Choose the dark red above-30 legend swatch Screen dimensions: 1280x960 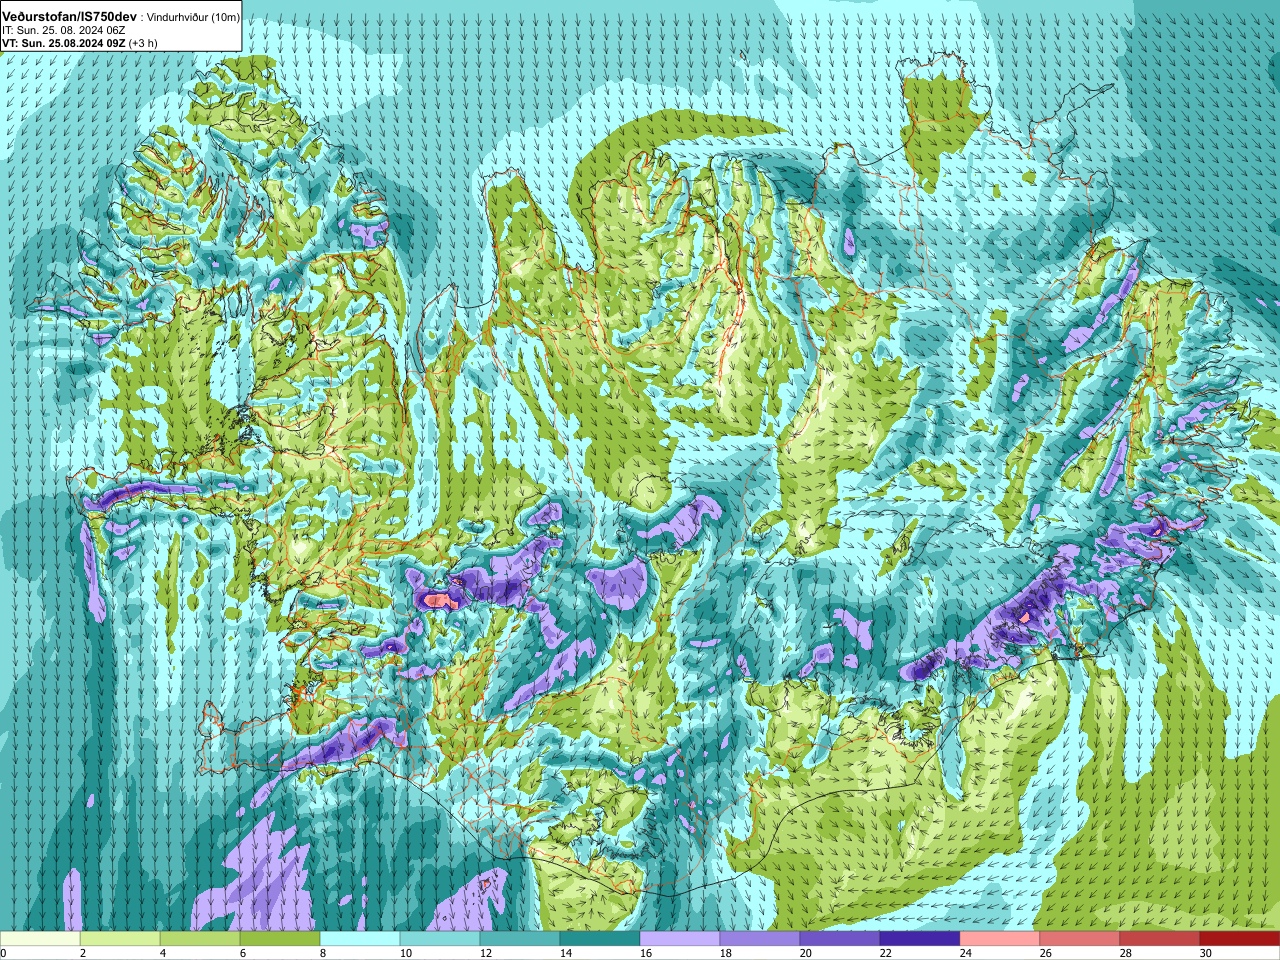coord(1240,939)
